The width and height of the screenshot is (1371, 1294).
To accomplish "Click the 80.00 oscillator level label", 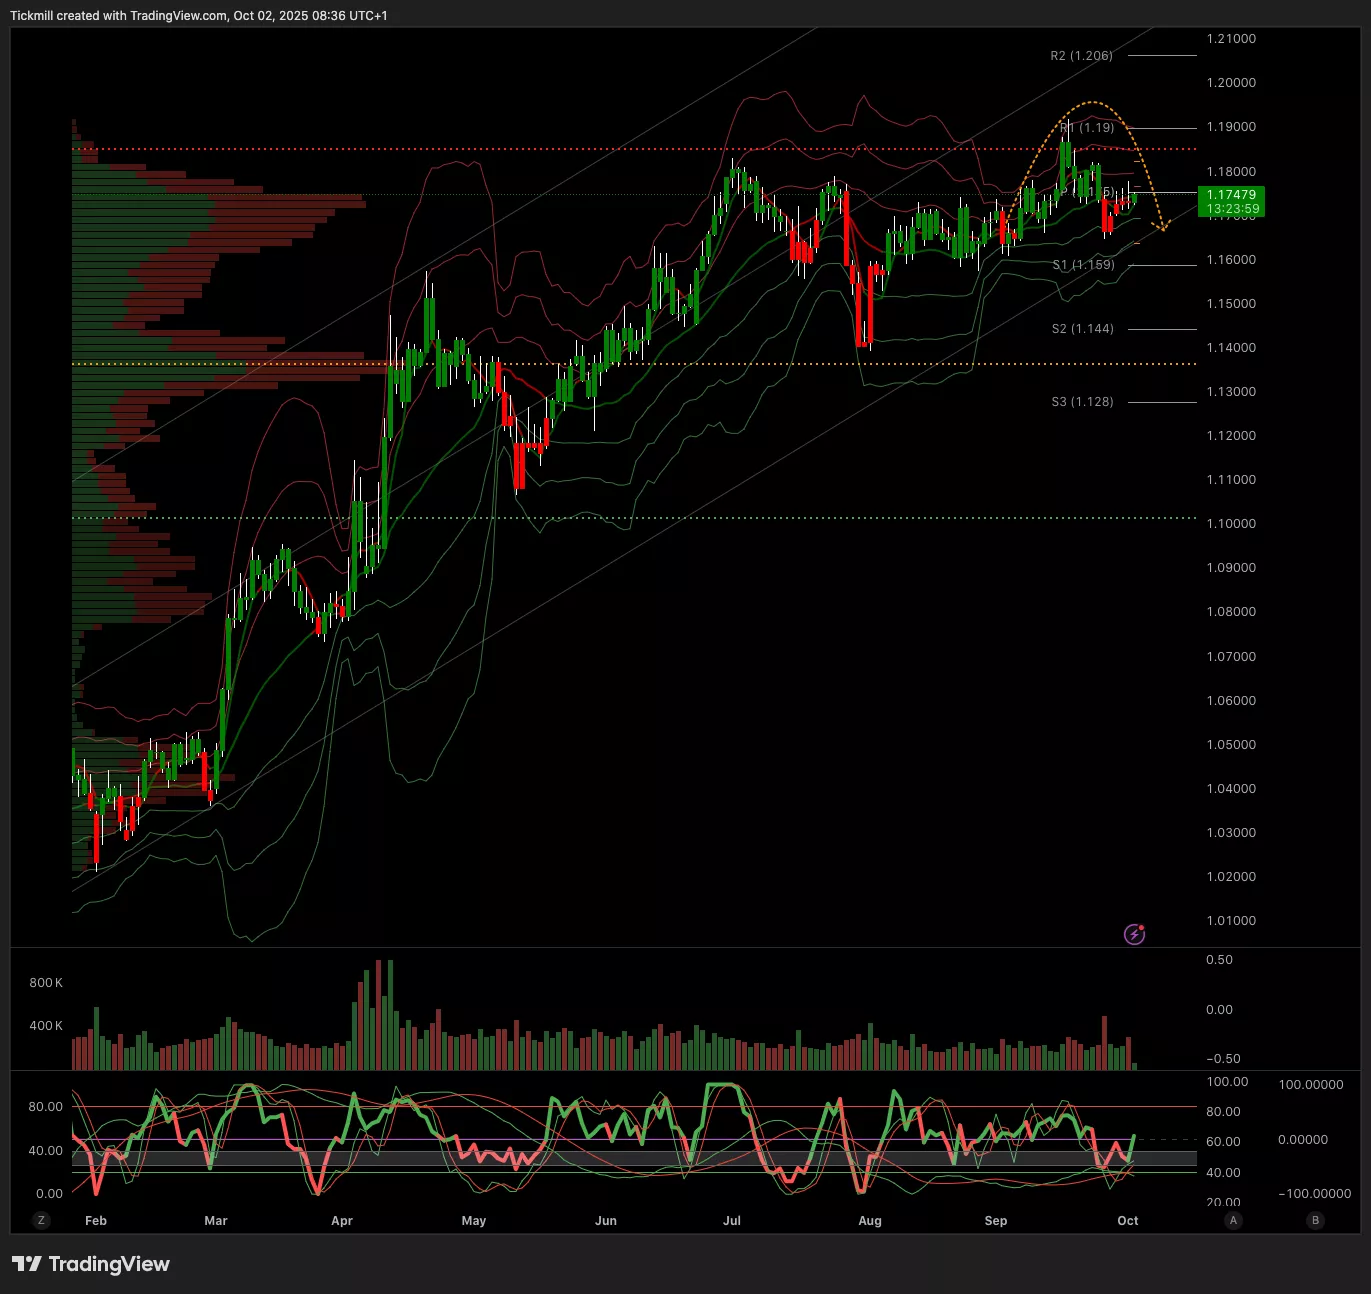I will click(x=46, y=1107).
